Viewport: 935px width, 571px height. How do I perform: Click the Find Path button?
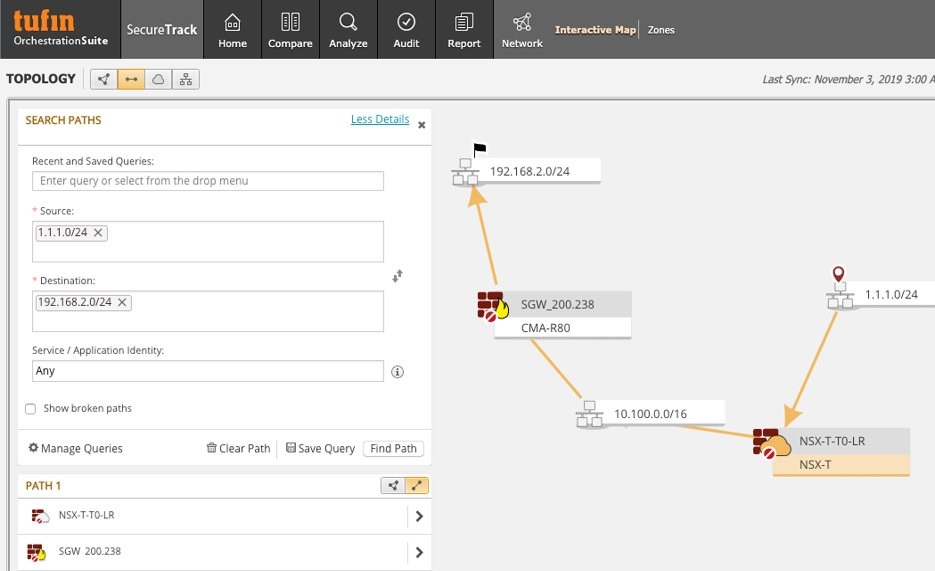(393, 449)
